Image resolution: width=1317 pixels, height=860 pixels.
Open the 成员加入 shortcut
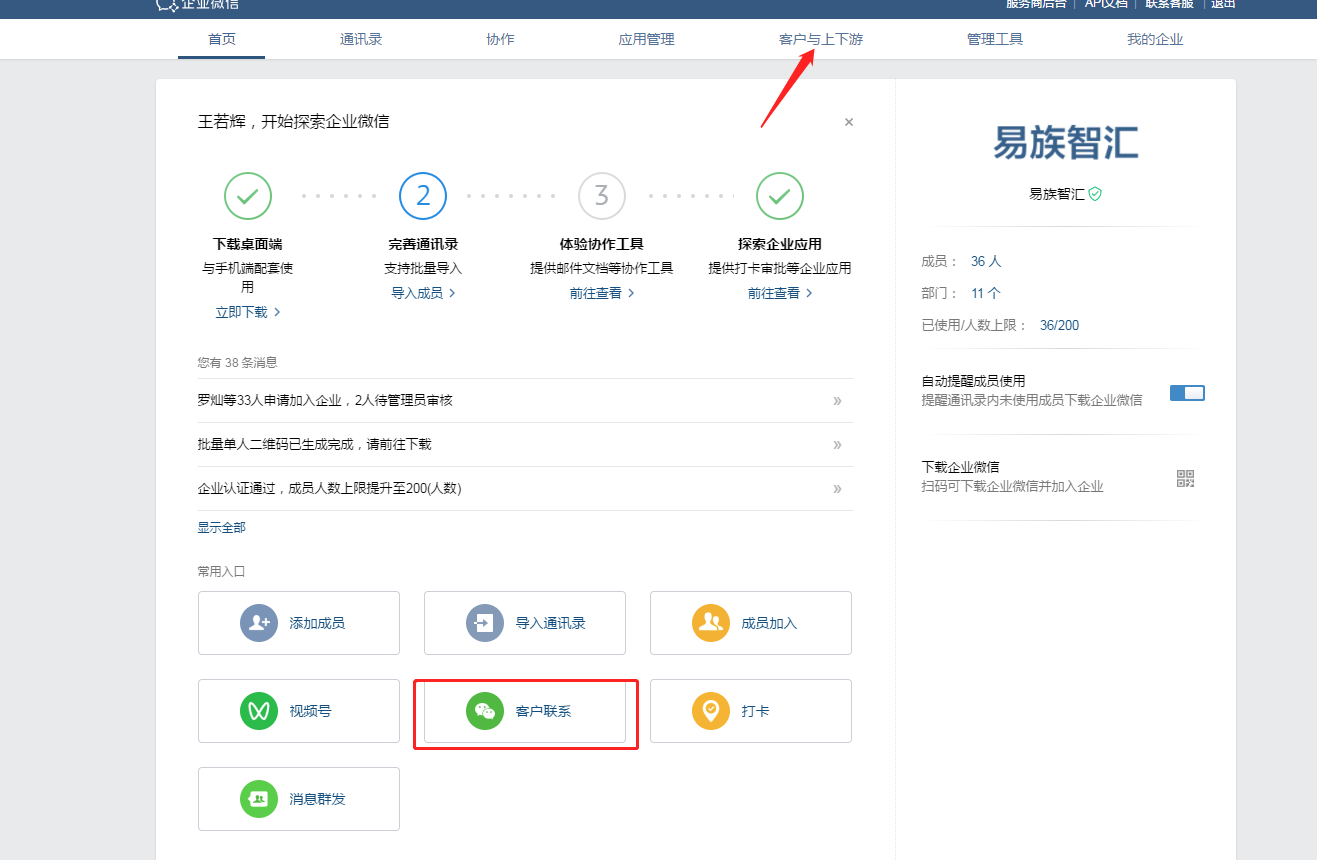point(751,623)
